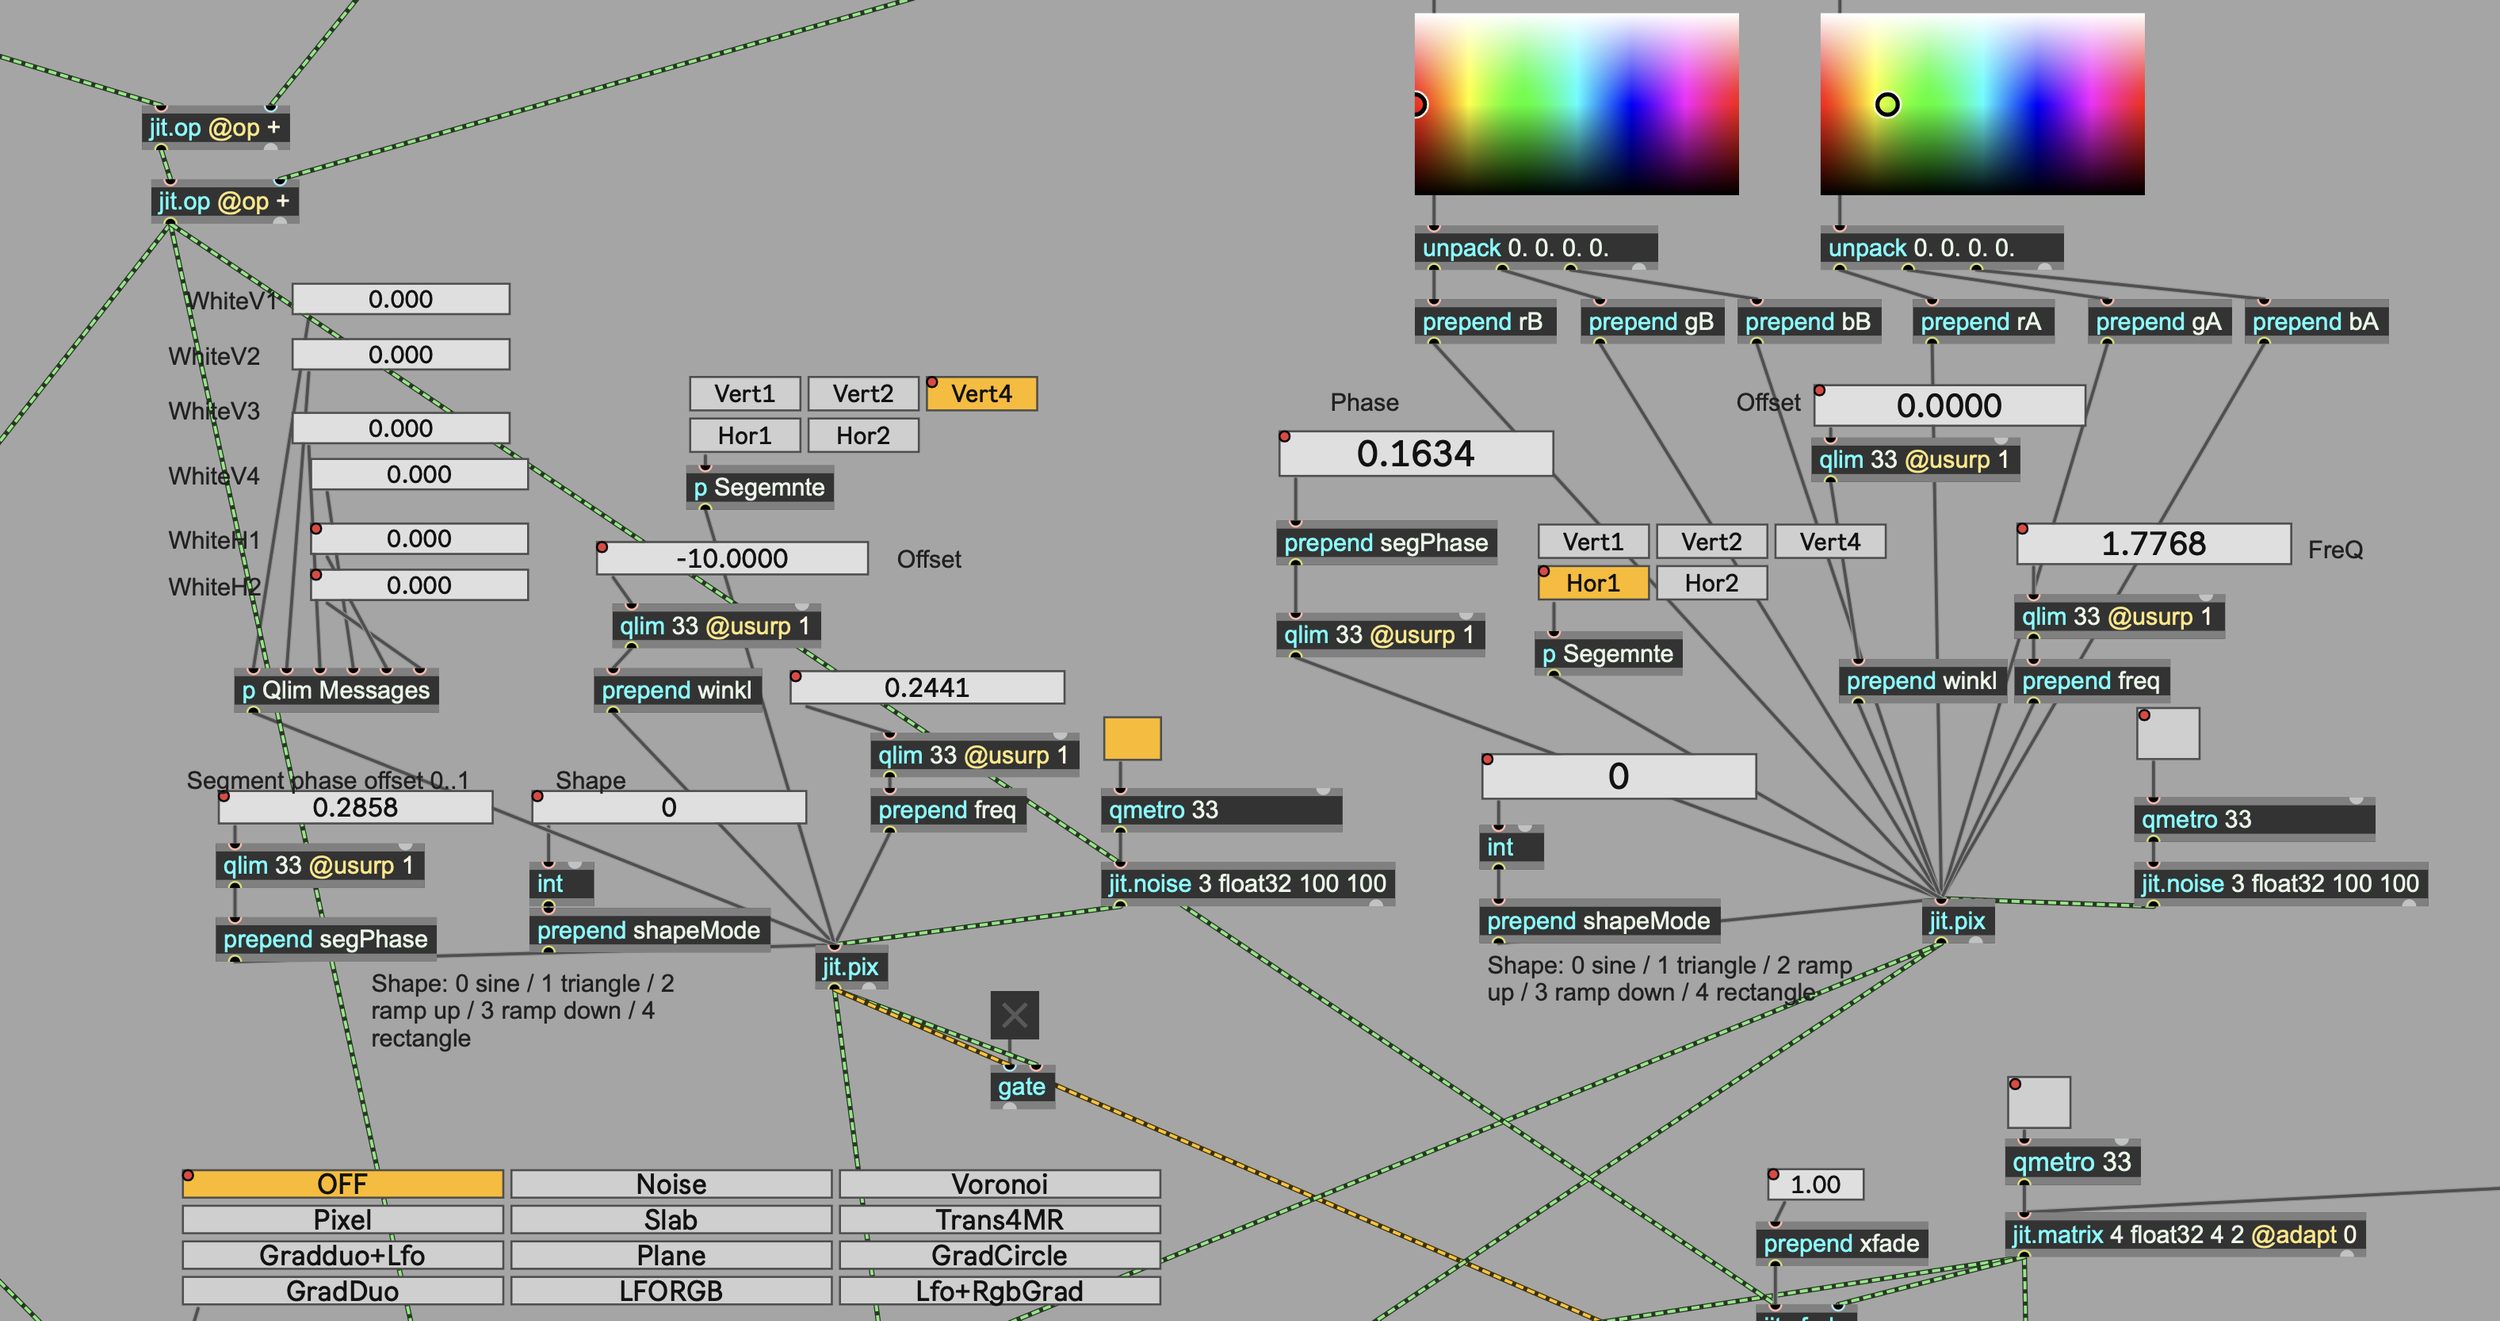This screenshot has height=1321, width=2500.
Task: Select the OFF mode tab
Action: tap(342, 1184)
